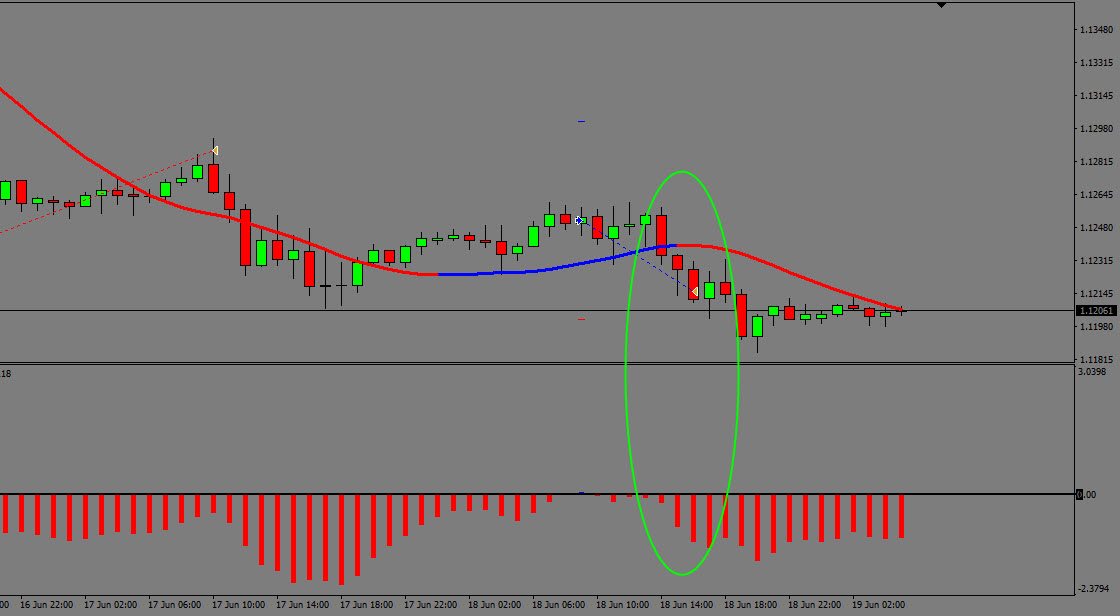Click orange exit arrow at 17 Jun peak
Viewport: 1120px width, 616px height.
[214, 151]
